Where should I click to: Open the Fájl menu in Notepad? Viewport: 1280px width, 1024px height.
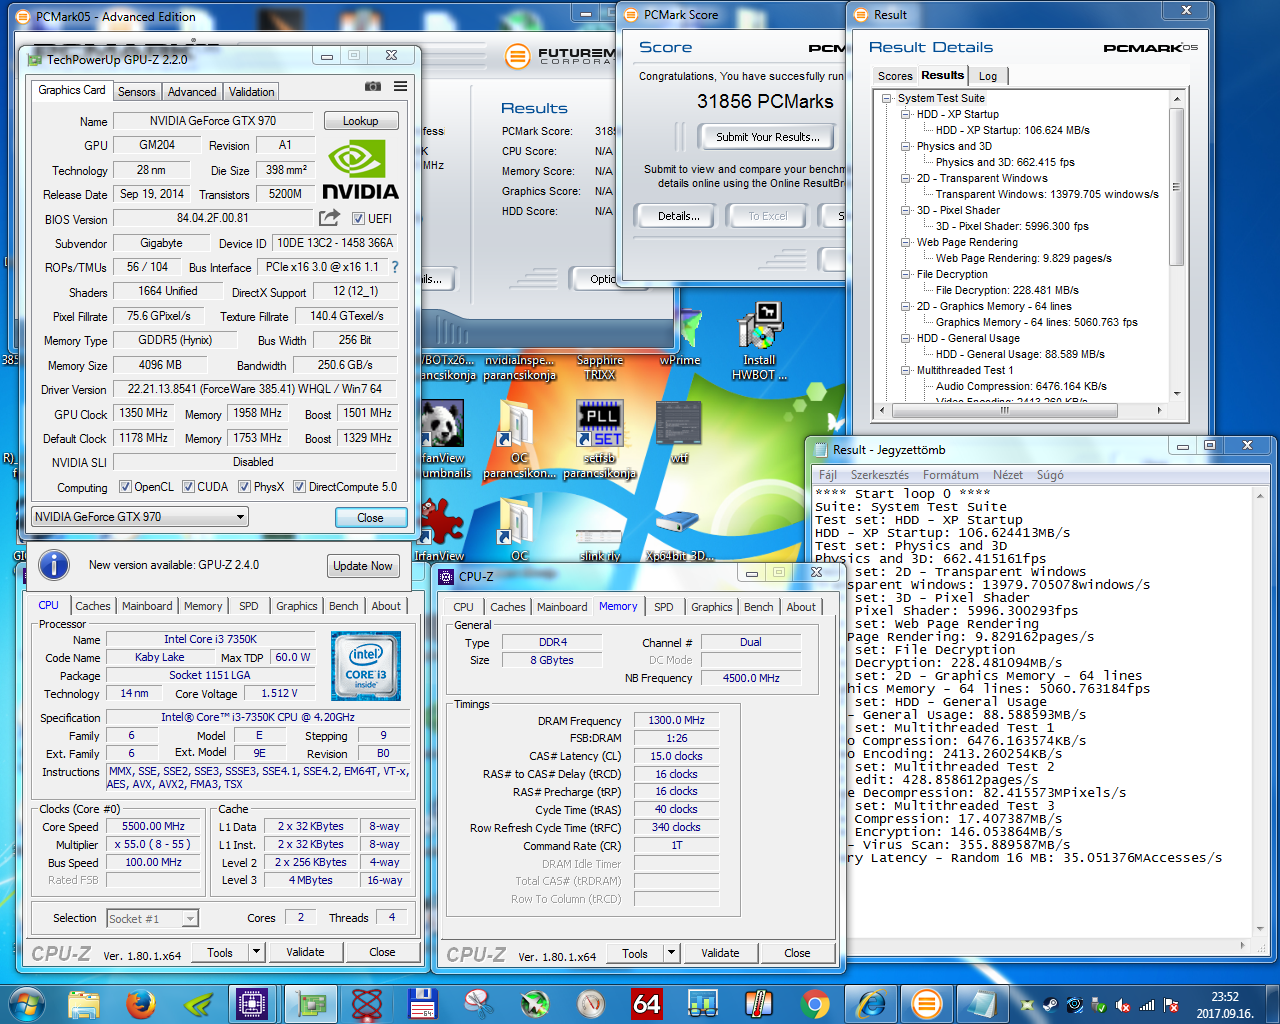click(828, 475)
